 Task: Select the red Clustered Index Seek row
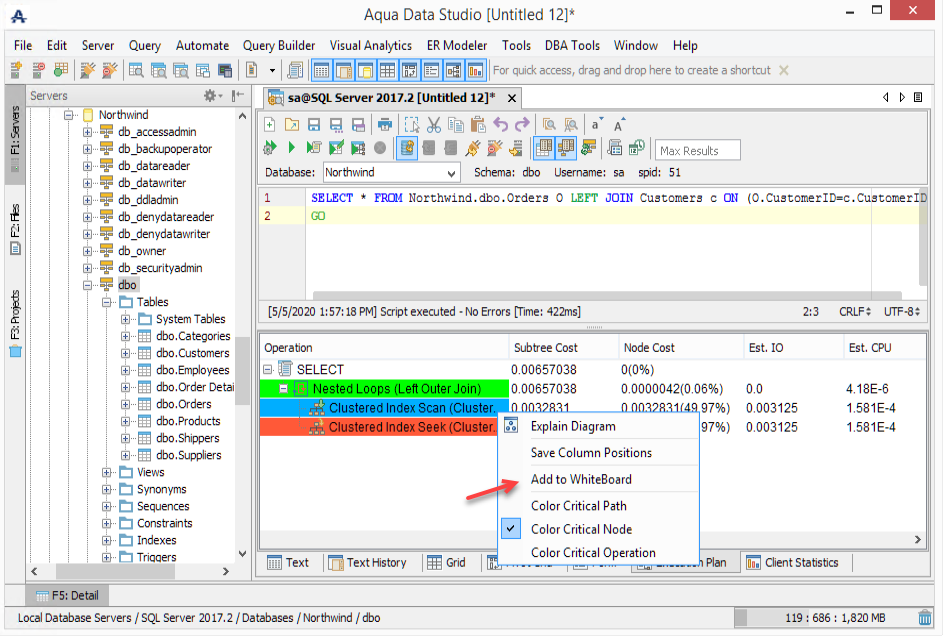400,427
